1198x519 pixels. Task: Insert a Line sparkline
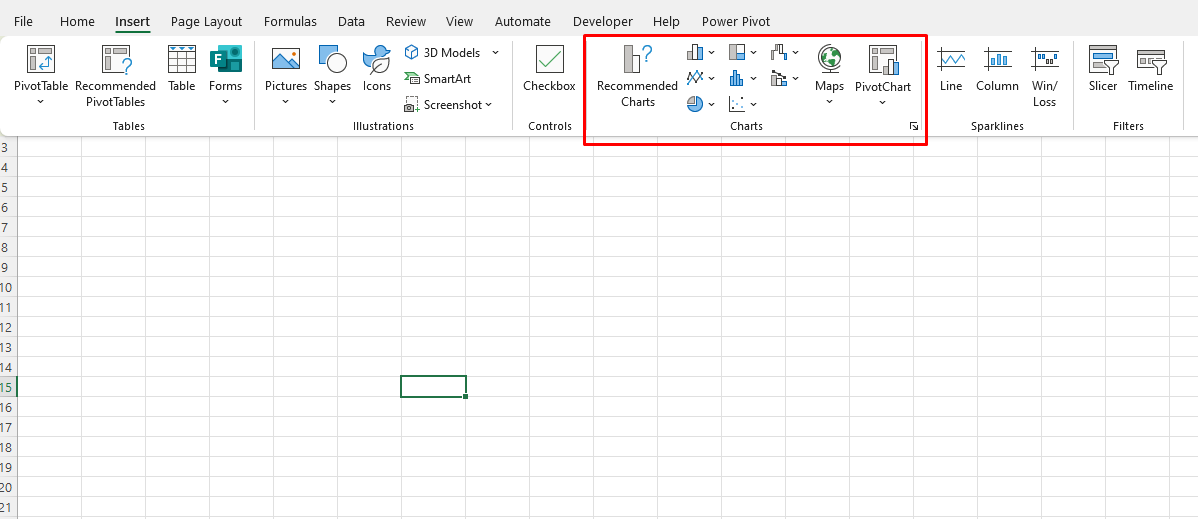(x=951, y=69)
